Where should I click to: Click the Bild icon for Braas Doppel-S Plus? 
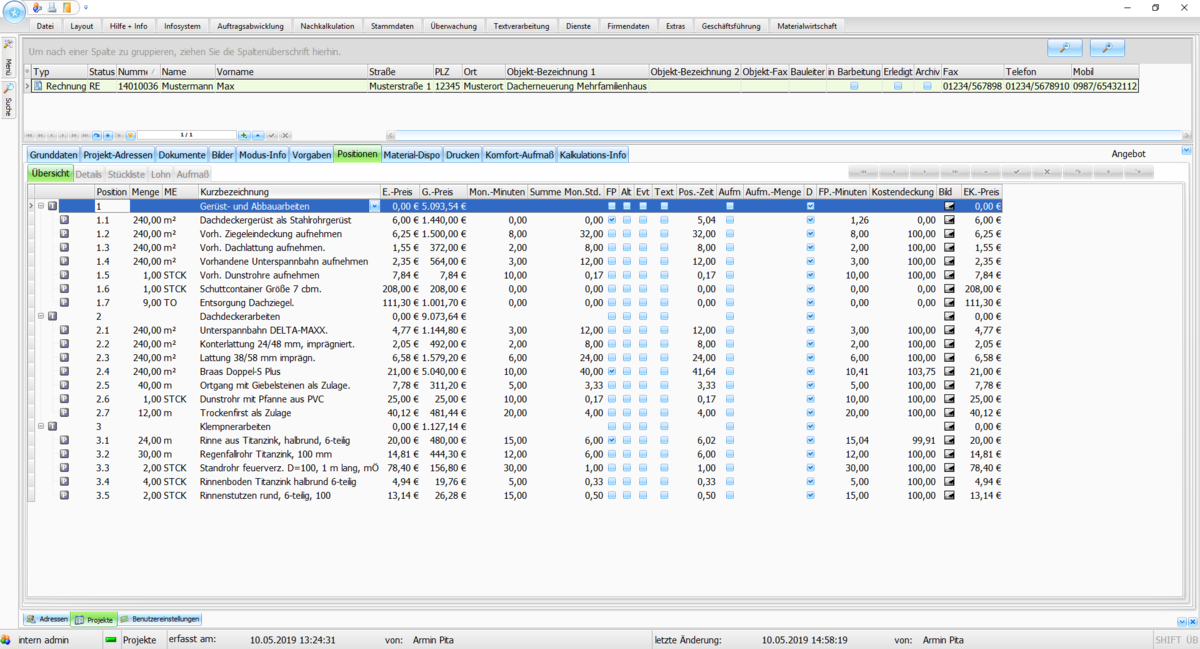[949, 371]
